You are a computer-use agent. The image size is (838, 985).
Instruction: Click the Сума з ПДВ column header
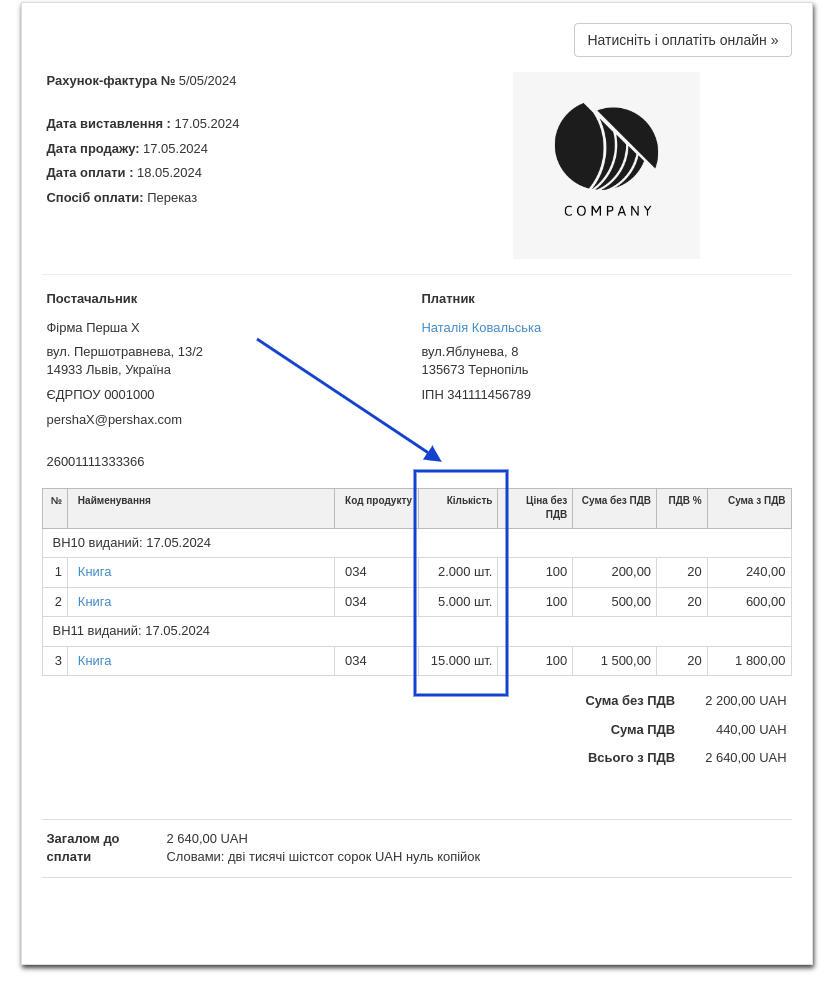pyautogui.click(x=755, y=501)
